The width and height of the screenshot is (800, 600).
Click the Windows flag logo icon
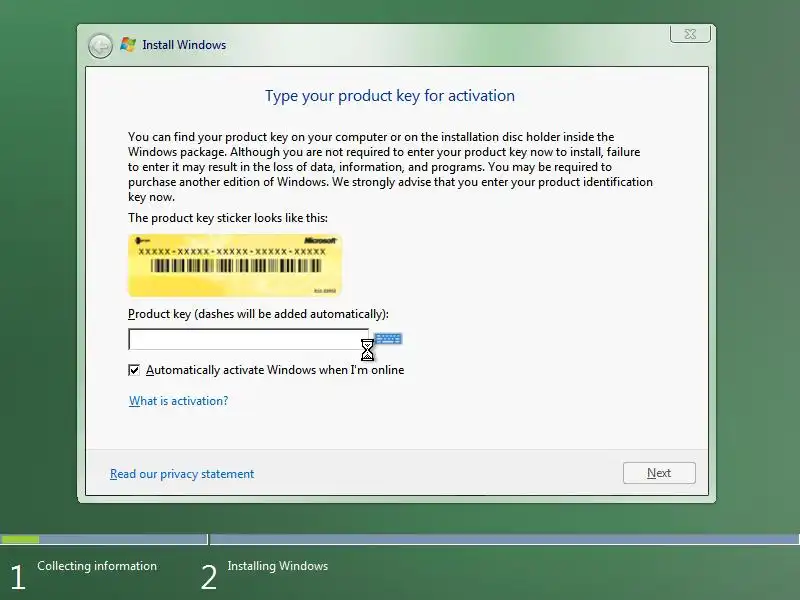pyautogui.click(x=128, y=45)
